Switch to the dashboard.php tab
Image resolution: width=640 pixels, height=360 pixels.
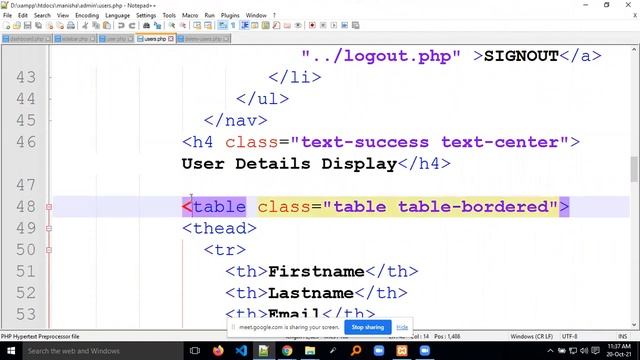click(27, 39)
